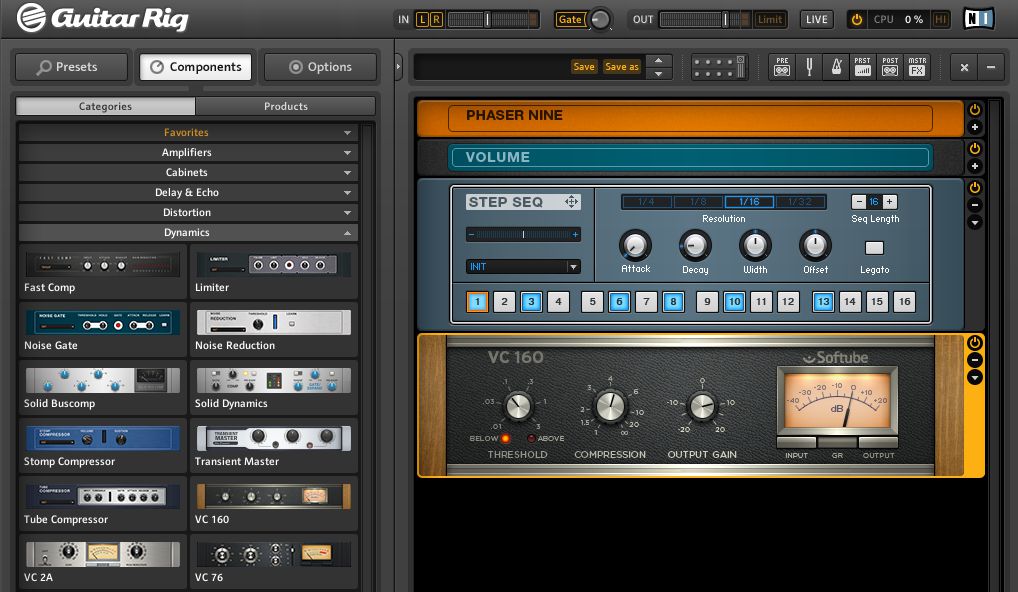Viewport: 1018px width, 592px height.
Task: Toggle Volume module power button
Action: (975, 148)
